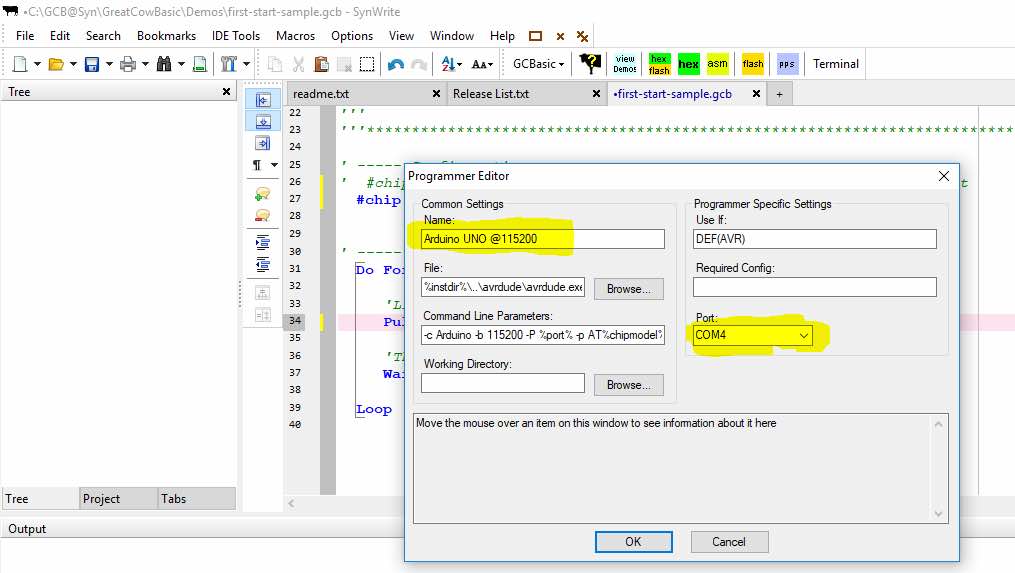Open the File menu
Screen dimensions: 1015x573
(x=25, y=36)
